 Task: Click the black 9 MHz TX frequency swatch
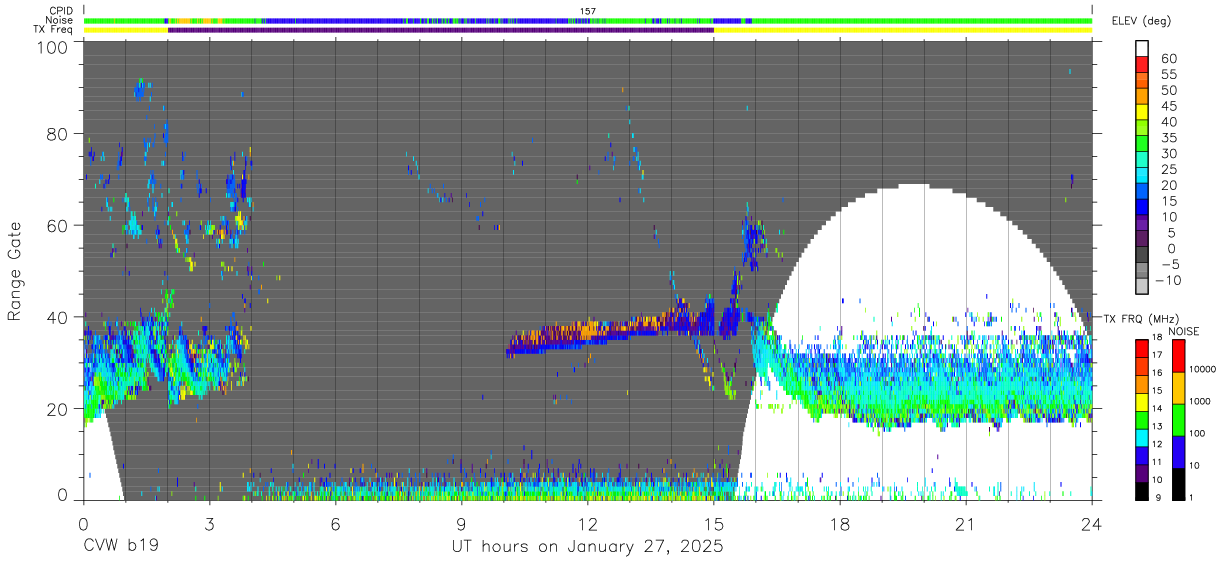coord(1142,489)
